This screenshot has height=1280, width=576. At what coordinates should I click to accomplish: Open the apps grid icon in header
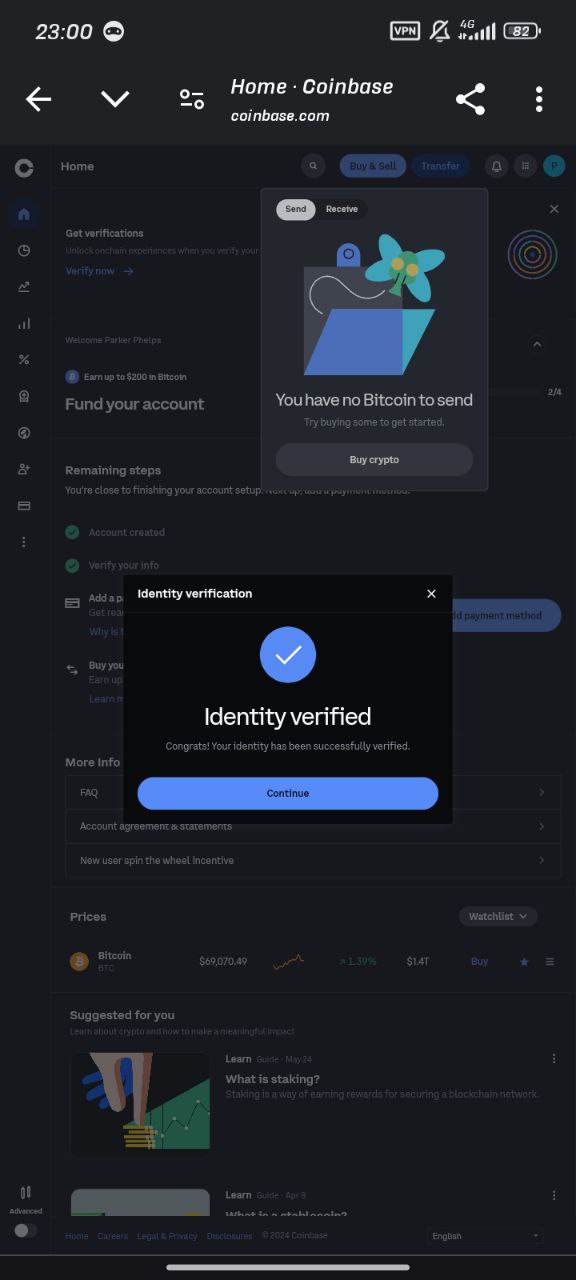pyautogui.click(x=525, y=166)
